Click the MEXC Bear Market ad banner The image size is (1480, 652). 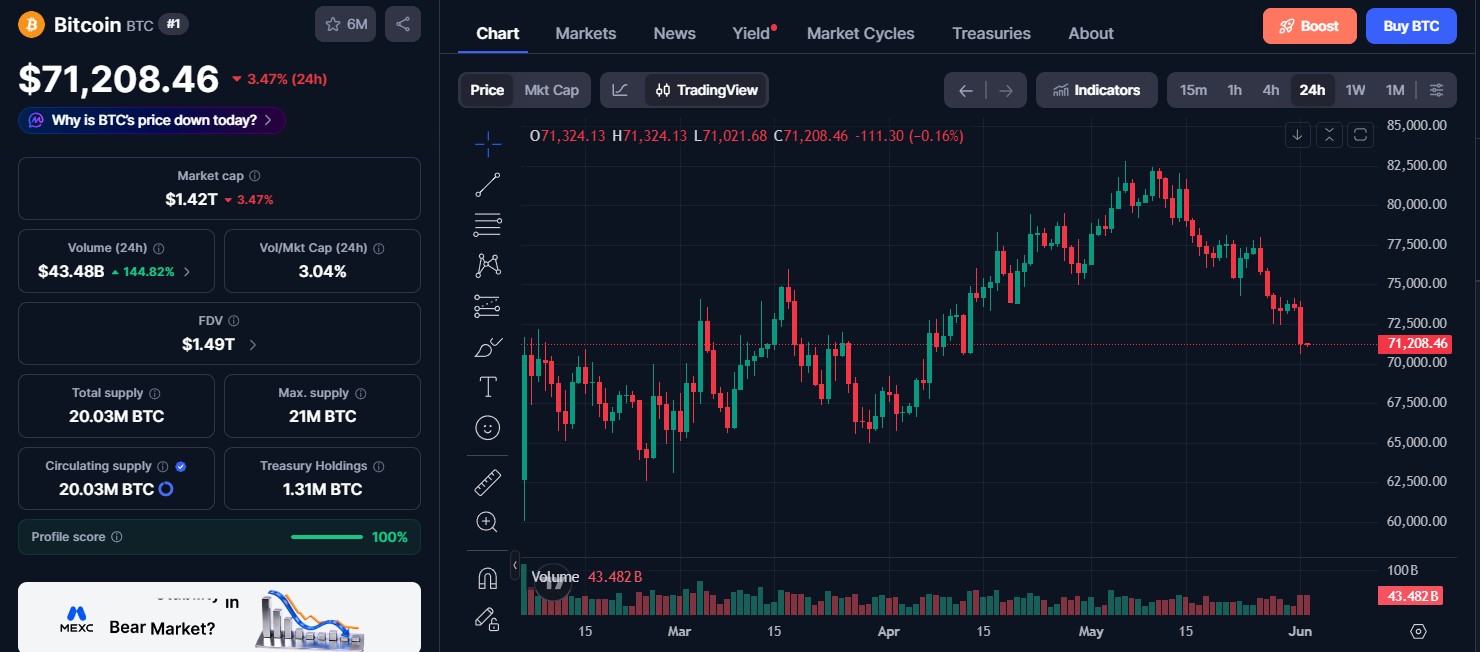coord(219,617)
